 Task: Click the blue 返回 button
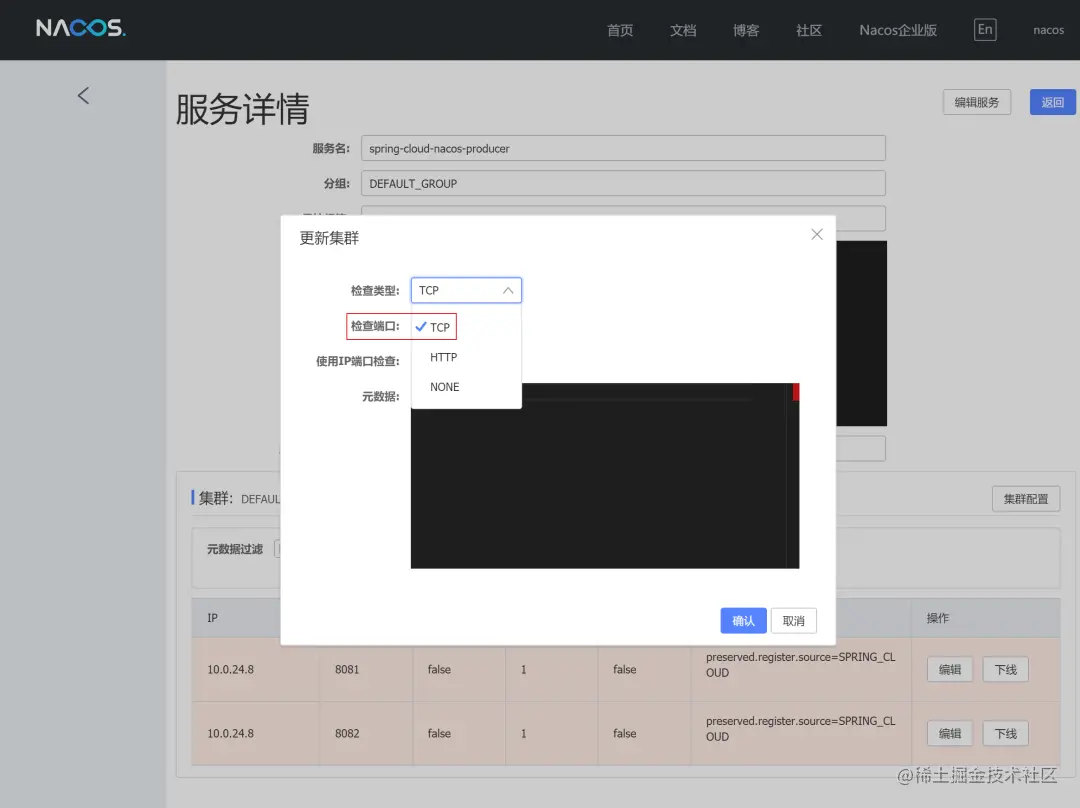tap(1052, 101)
